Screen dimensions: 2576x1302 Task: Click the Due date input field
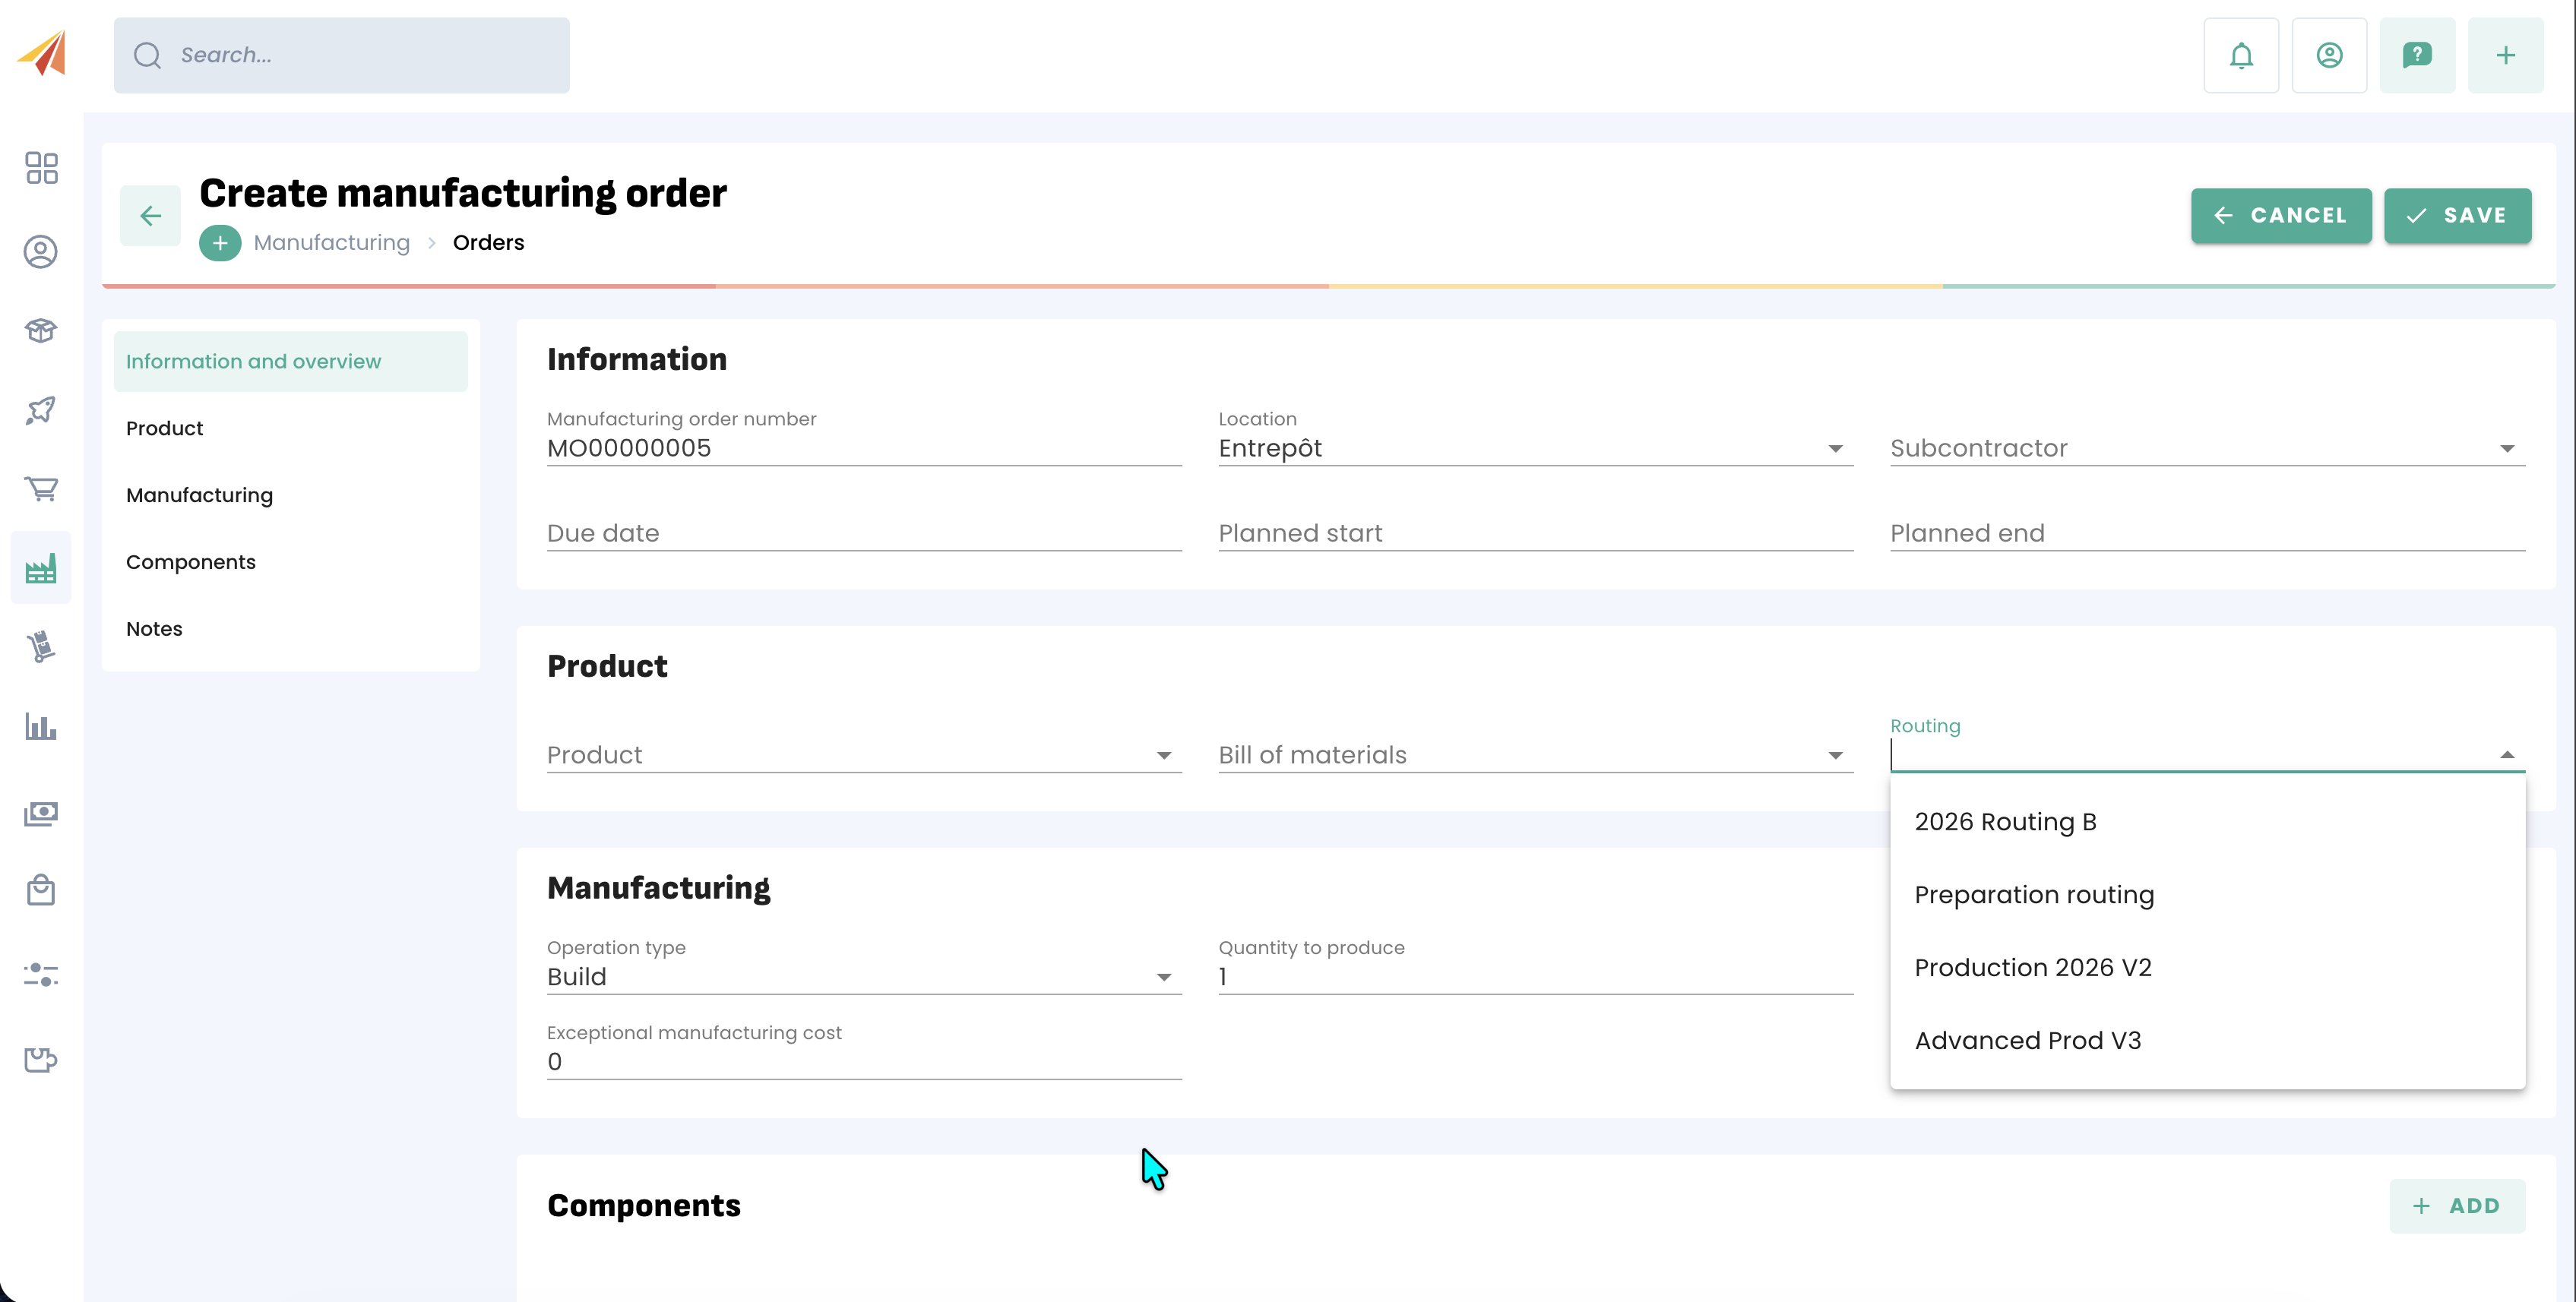[x=863, y=533]
